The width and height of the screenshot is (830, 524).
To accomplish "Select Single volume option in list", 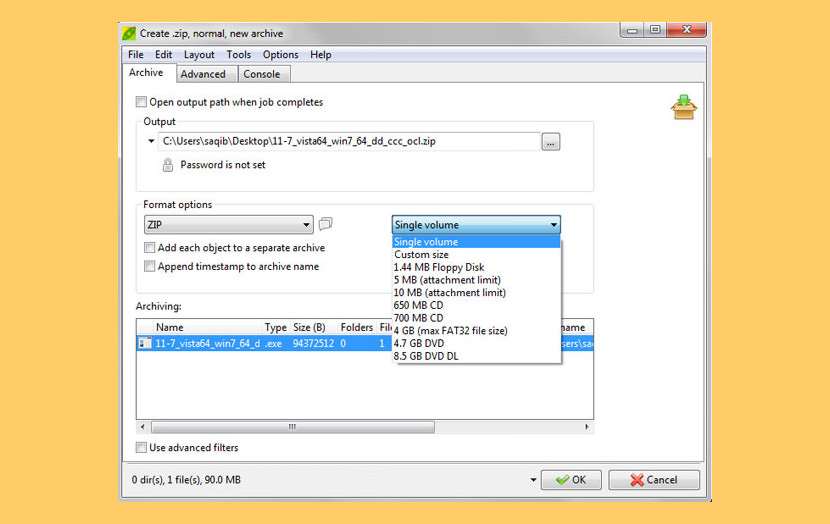I will [x=476, y=242].
